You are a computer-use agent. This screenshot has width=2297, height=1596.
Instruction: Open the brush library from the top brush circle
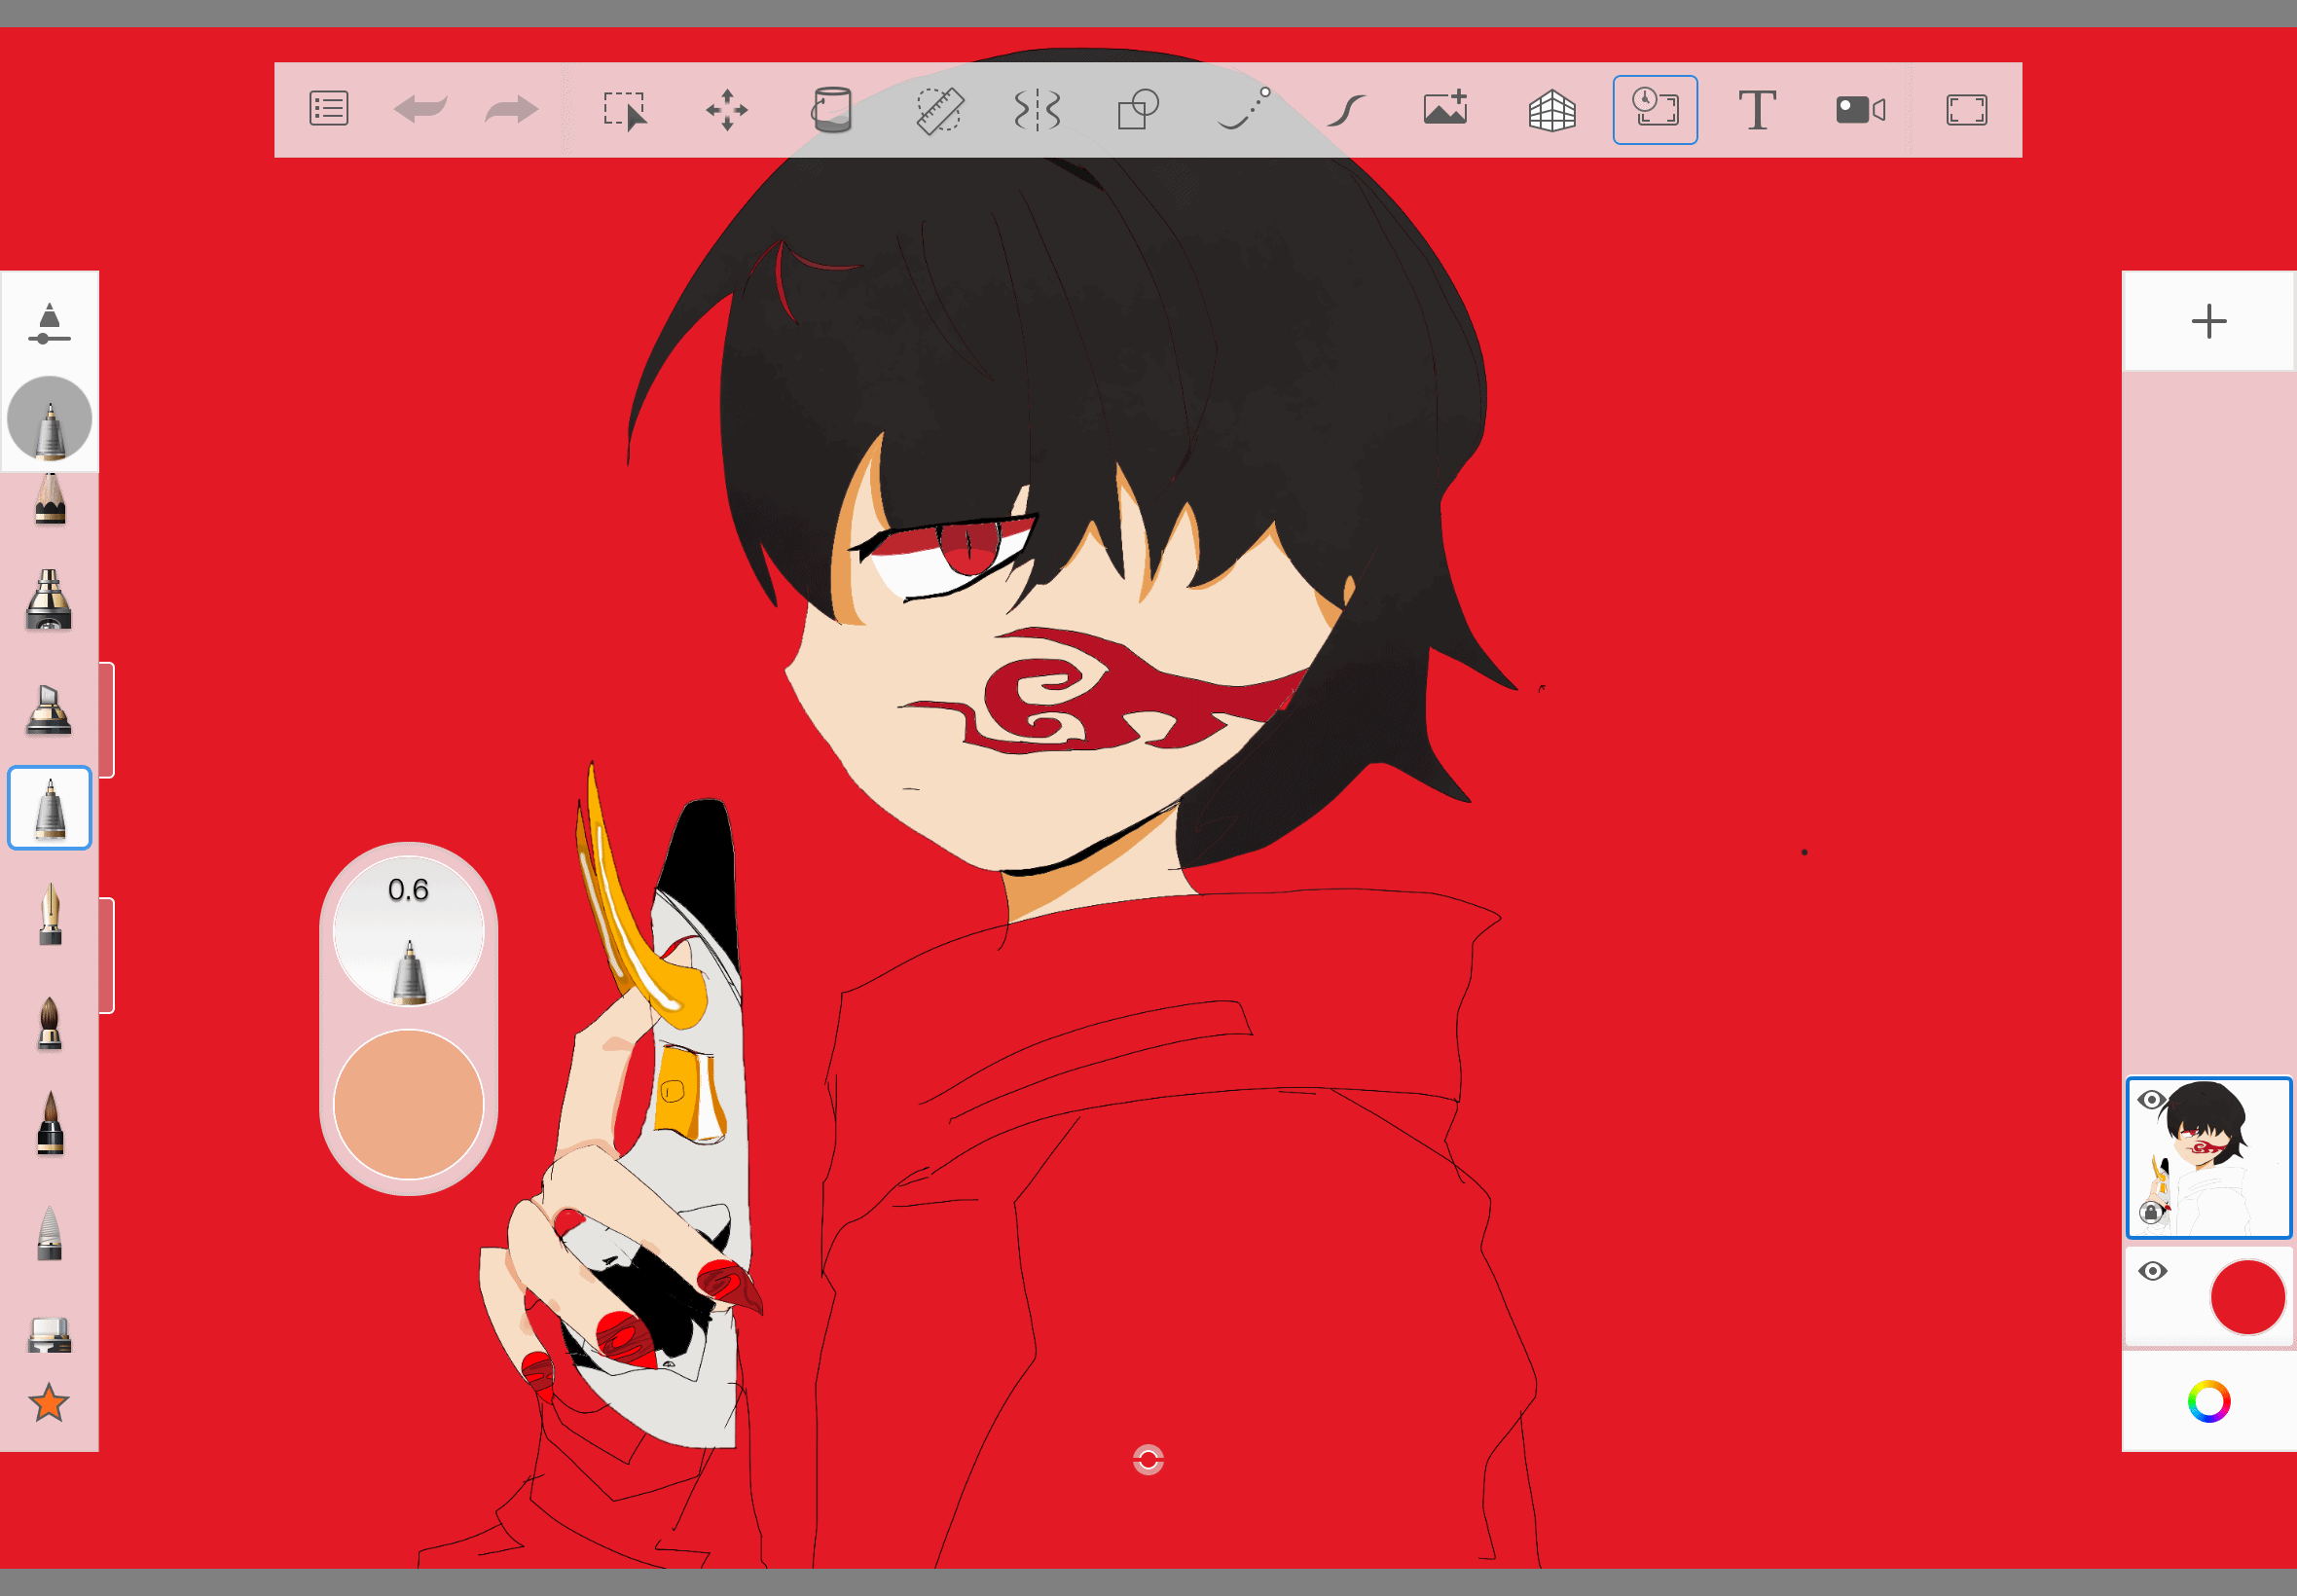pyautogui.click(x=49, y=418)
